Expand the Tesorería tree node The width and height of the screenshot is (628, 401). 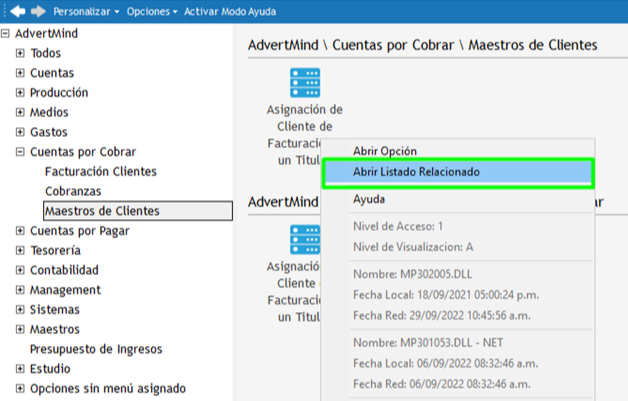pyautogui.click(x=20, y=250)
